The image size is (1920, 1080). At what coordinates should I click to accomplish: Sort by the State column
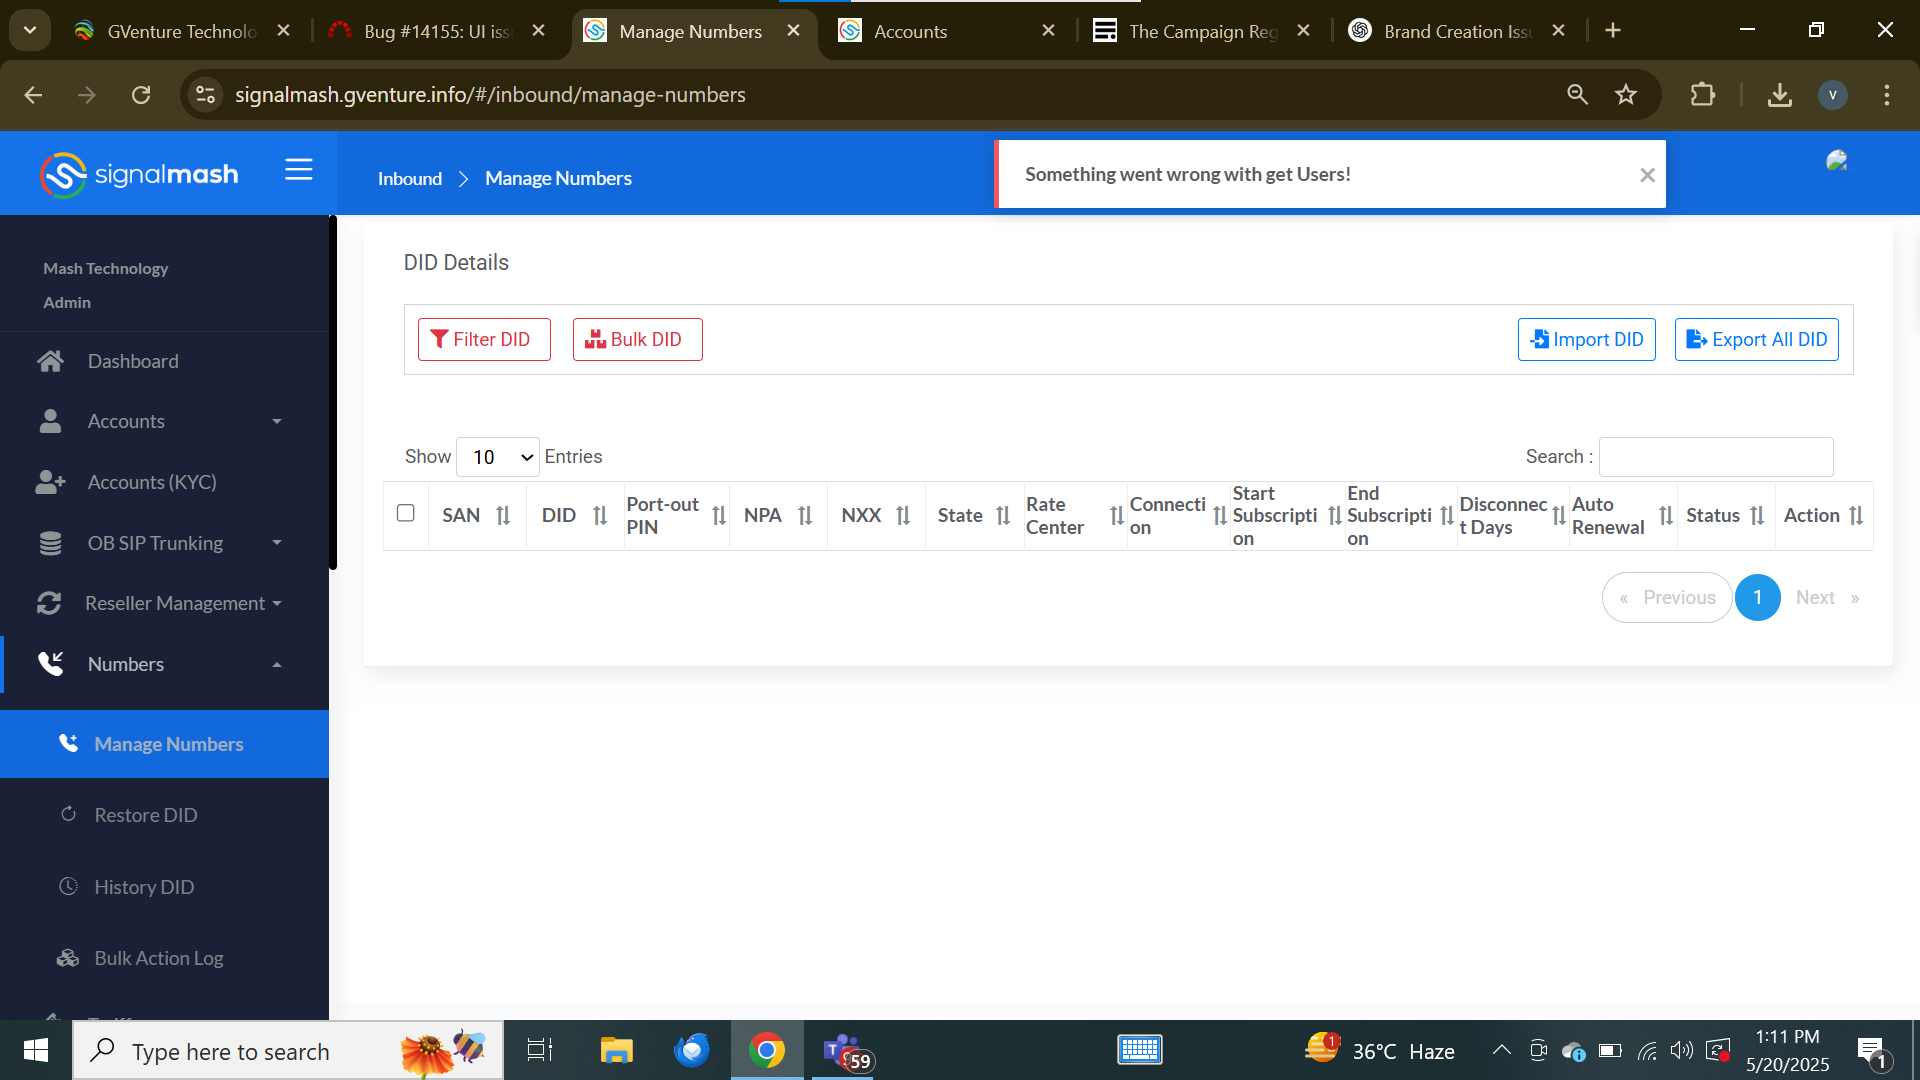pyautogui.click(x=1003, y=516)
